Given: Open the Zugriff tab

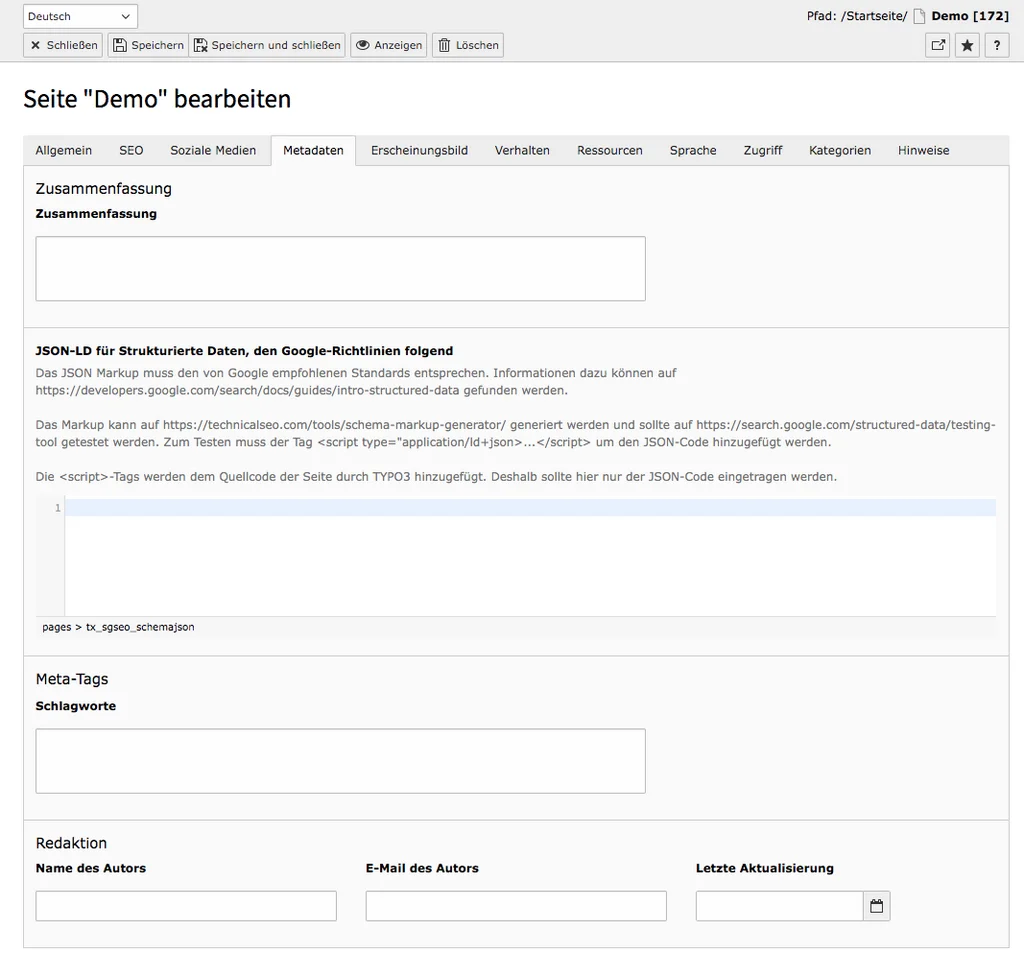Looking at the screenshot, I should 762,150.
